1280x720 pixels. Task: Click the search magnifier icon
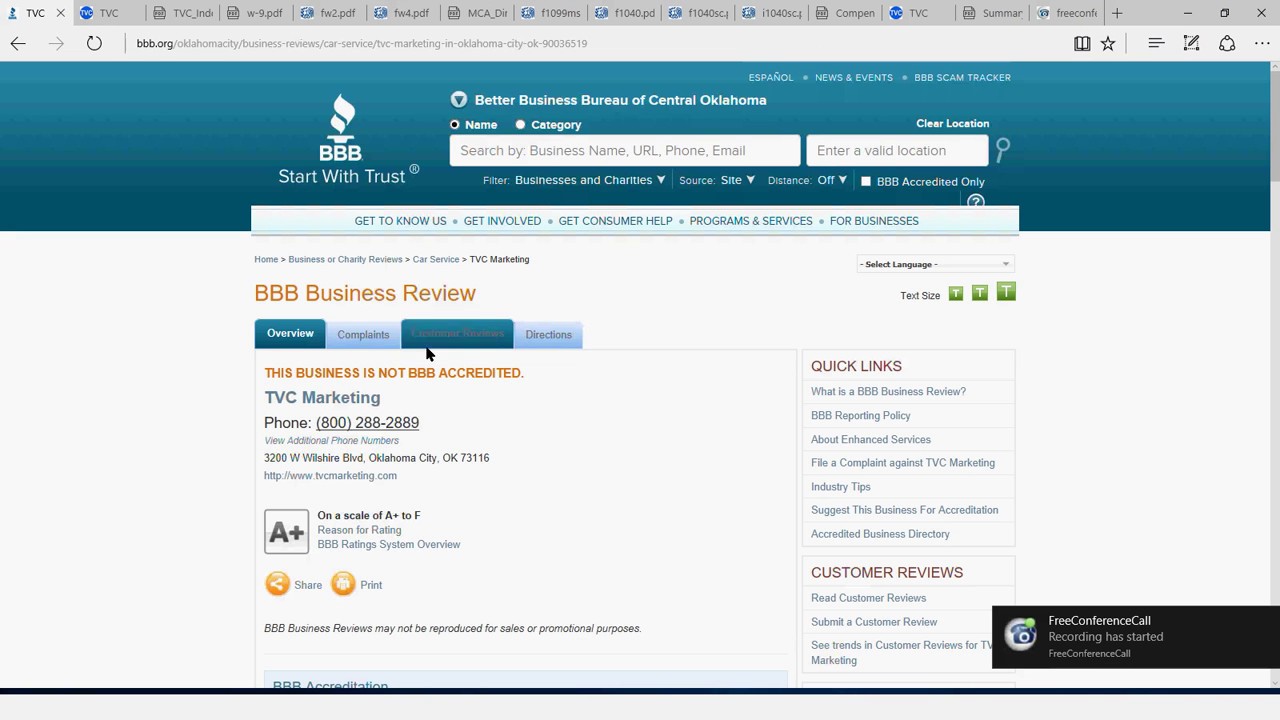tap(1003, 150)
